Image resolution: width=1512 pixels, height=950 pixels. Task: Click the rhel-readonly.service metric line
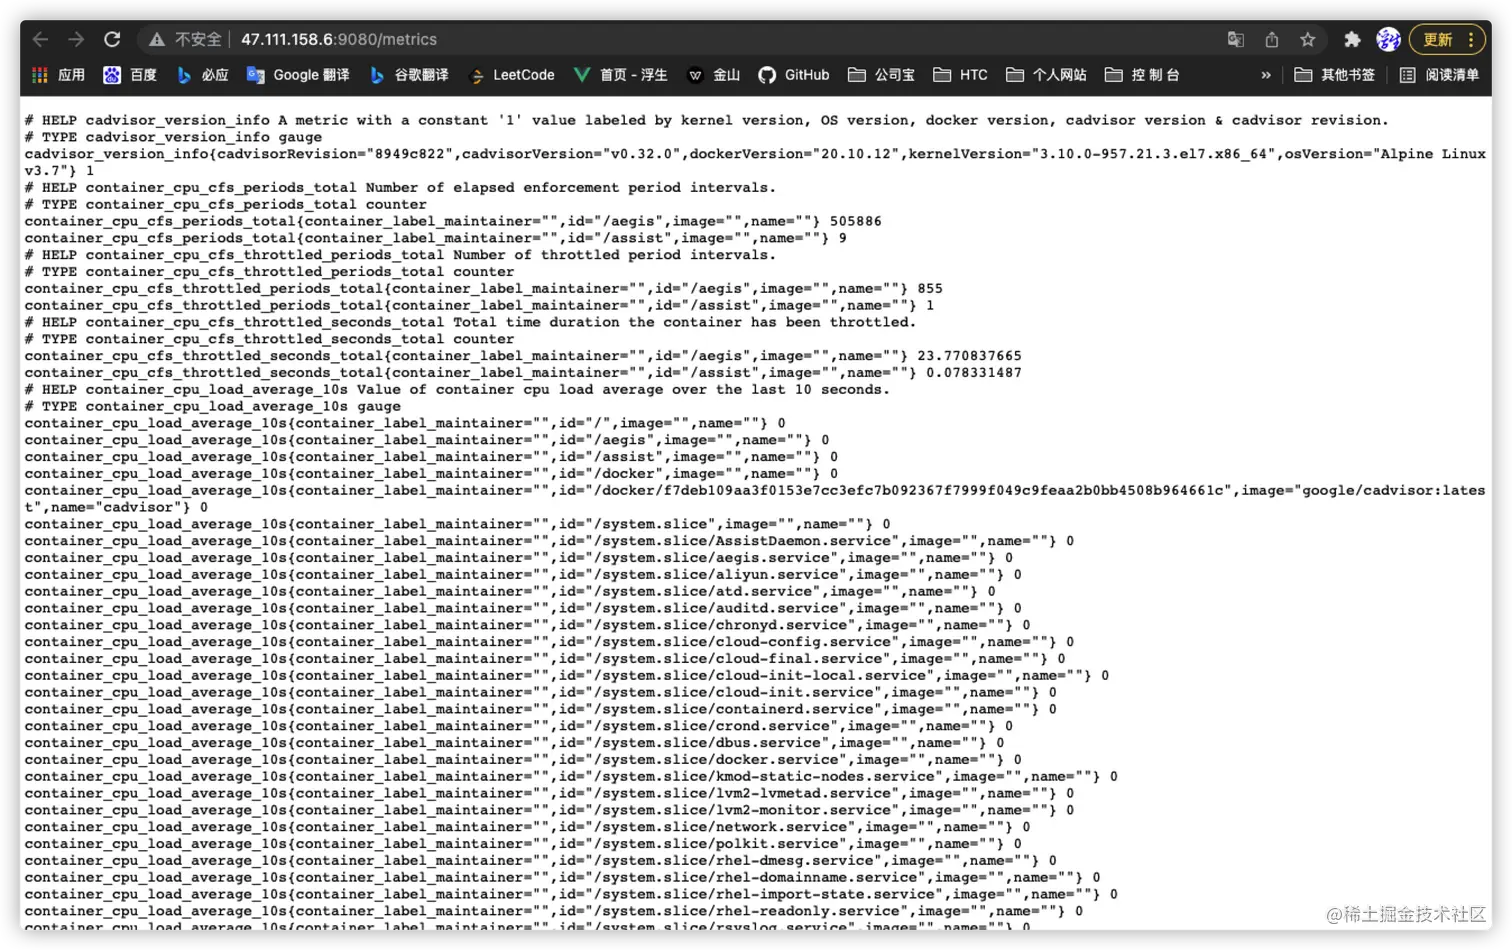tap(554, 912)
